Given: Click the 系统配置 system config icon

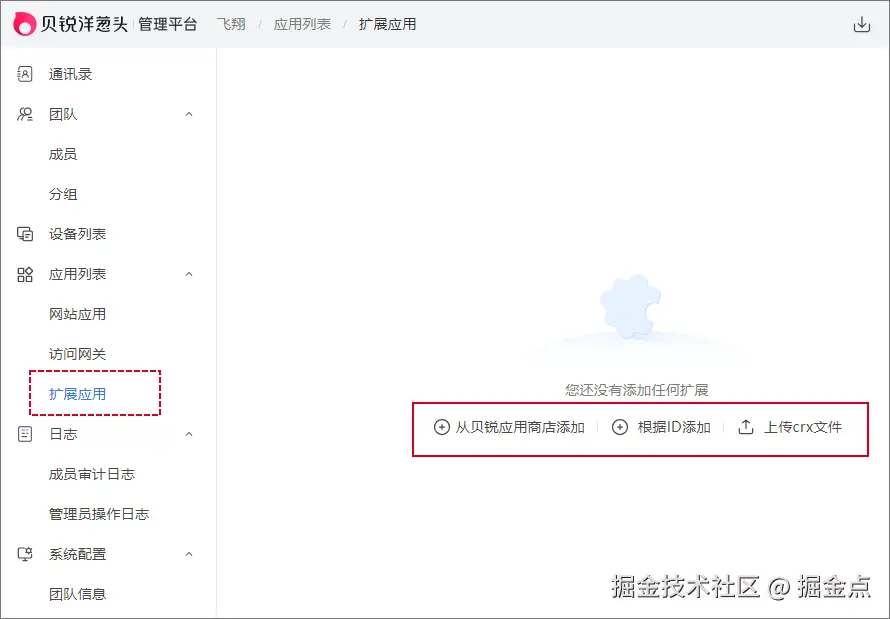Looking at the screenshot, I should (x=24, y=554).
